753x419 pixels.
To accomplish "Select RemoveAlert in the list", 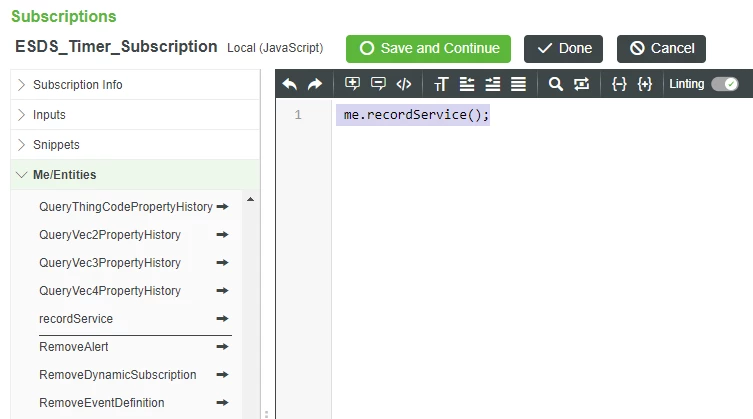I will click(x=73, y=346).
